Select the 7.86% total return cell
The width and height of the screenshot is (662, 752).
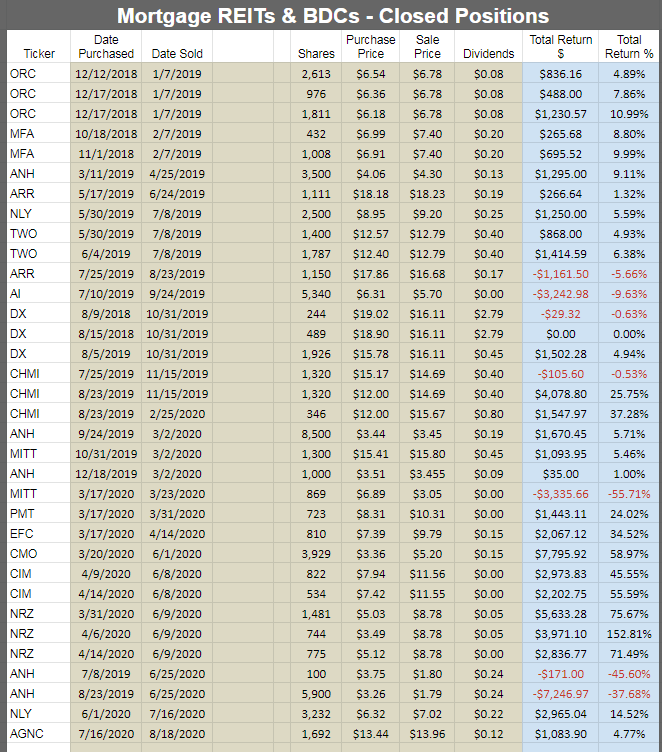[629, 94]
